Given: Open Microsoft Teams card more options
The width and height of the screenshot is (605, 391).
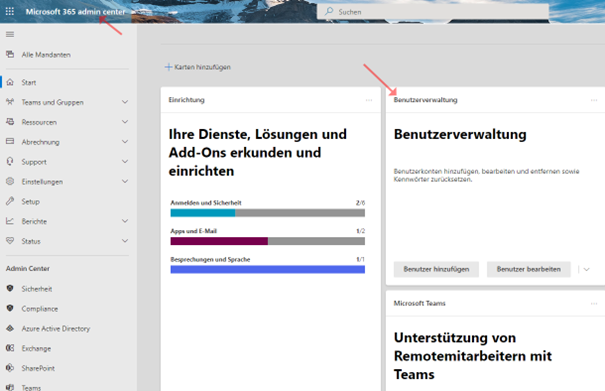Looking at the screenshot, I should [594, 303].
